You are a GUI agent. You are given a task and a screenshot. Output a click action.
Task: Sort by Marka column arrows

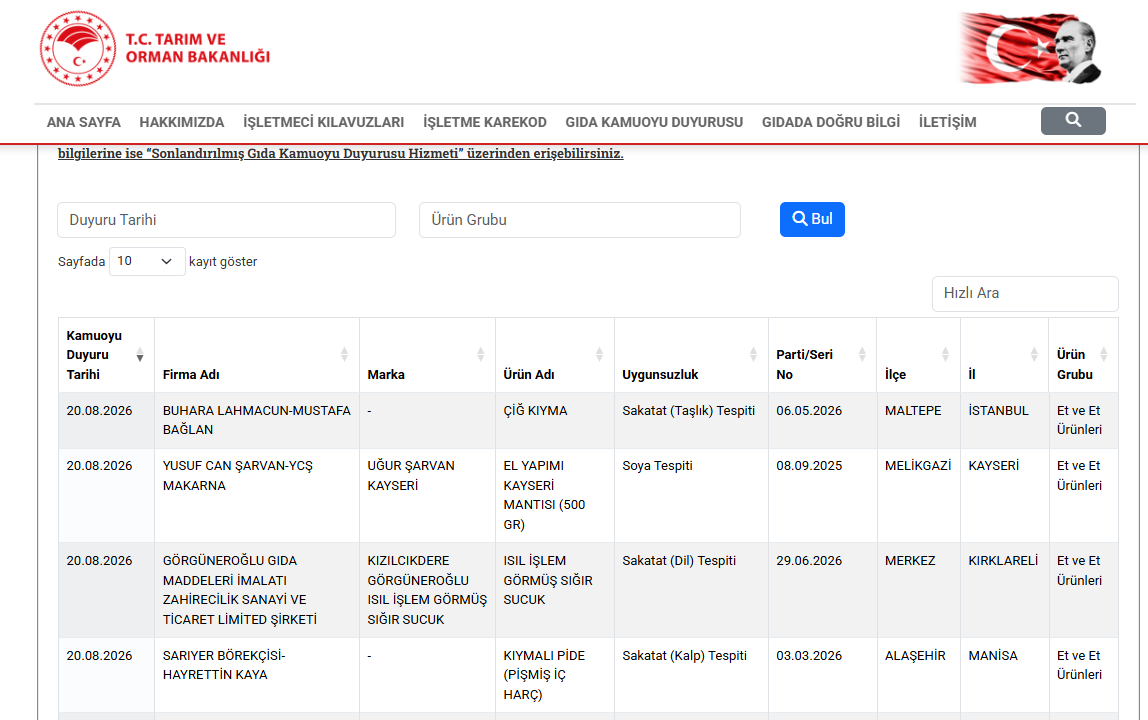[480, 355]
